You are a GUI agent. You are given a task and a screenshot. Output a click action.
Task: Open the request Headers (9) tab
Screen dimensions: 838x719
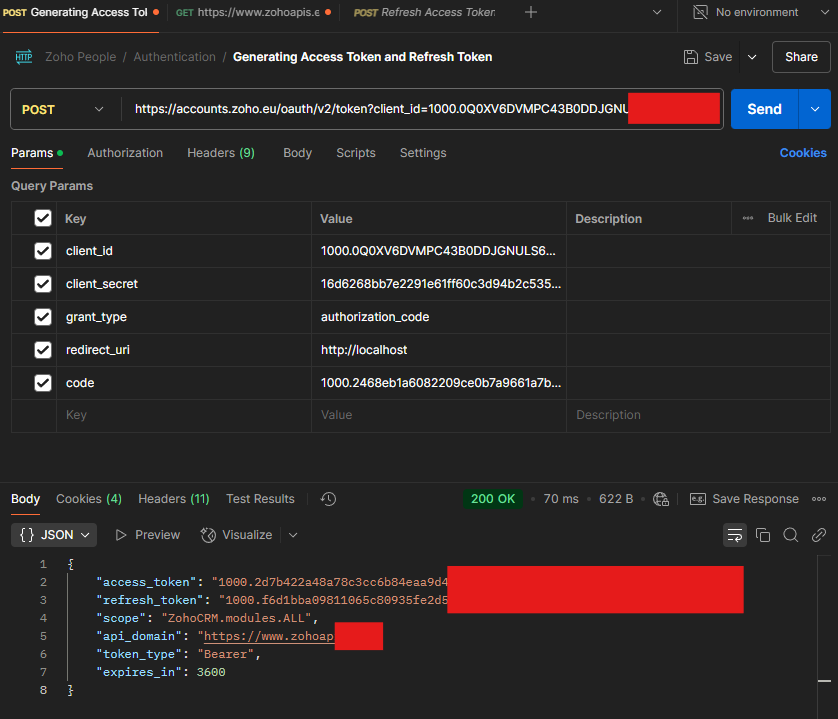coord(221,153)
